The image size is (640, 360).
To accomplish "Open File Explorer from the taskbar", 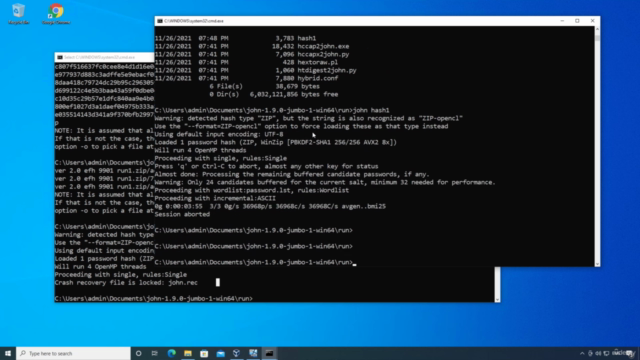I will point(188,353).
